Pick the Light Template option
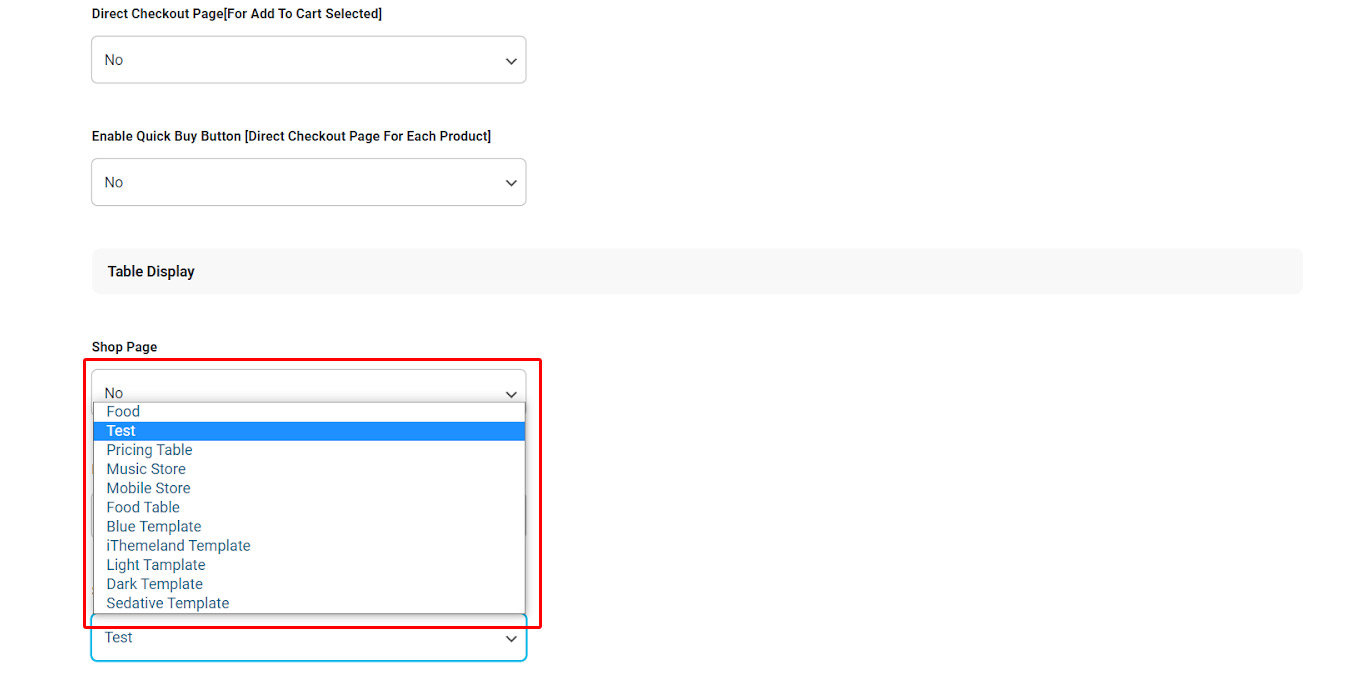The height and width of the screenshot is (690, 1357). [x=156, y=565]
